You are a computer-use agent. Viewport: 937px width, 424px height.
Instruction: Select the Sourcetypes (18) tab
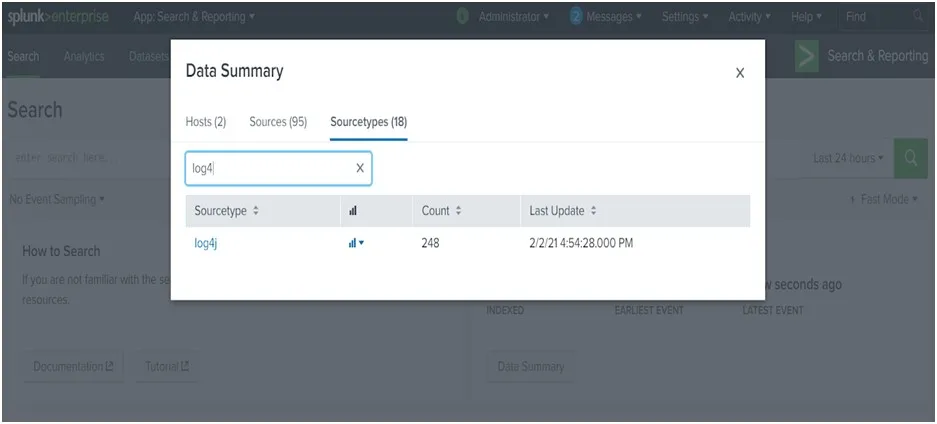click(369, 122)
